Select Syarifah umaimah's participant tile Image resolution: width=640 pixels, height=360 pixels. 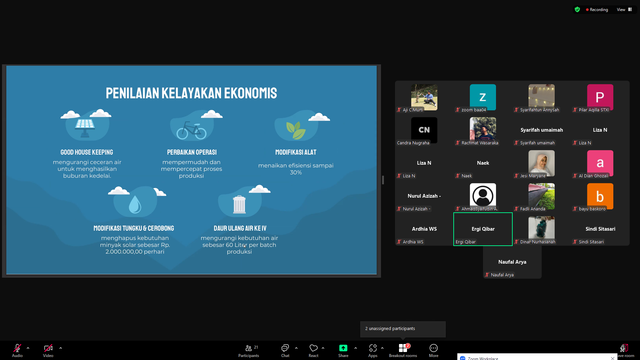[542, 130]
